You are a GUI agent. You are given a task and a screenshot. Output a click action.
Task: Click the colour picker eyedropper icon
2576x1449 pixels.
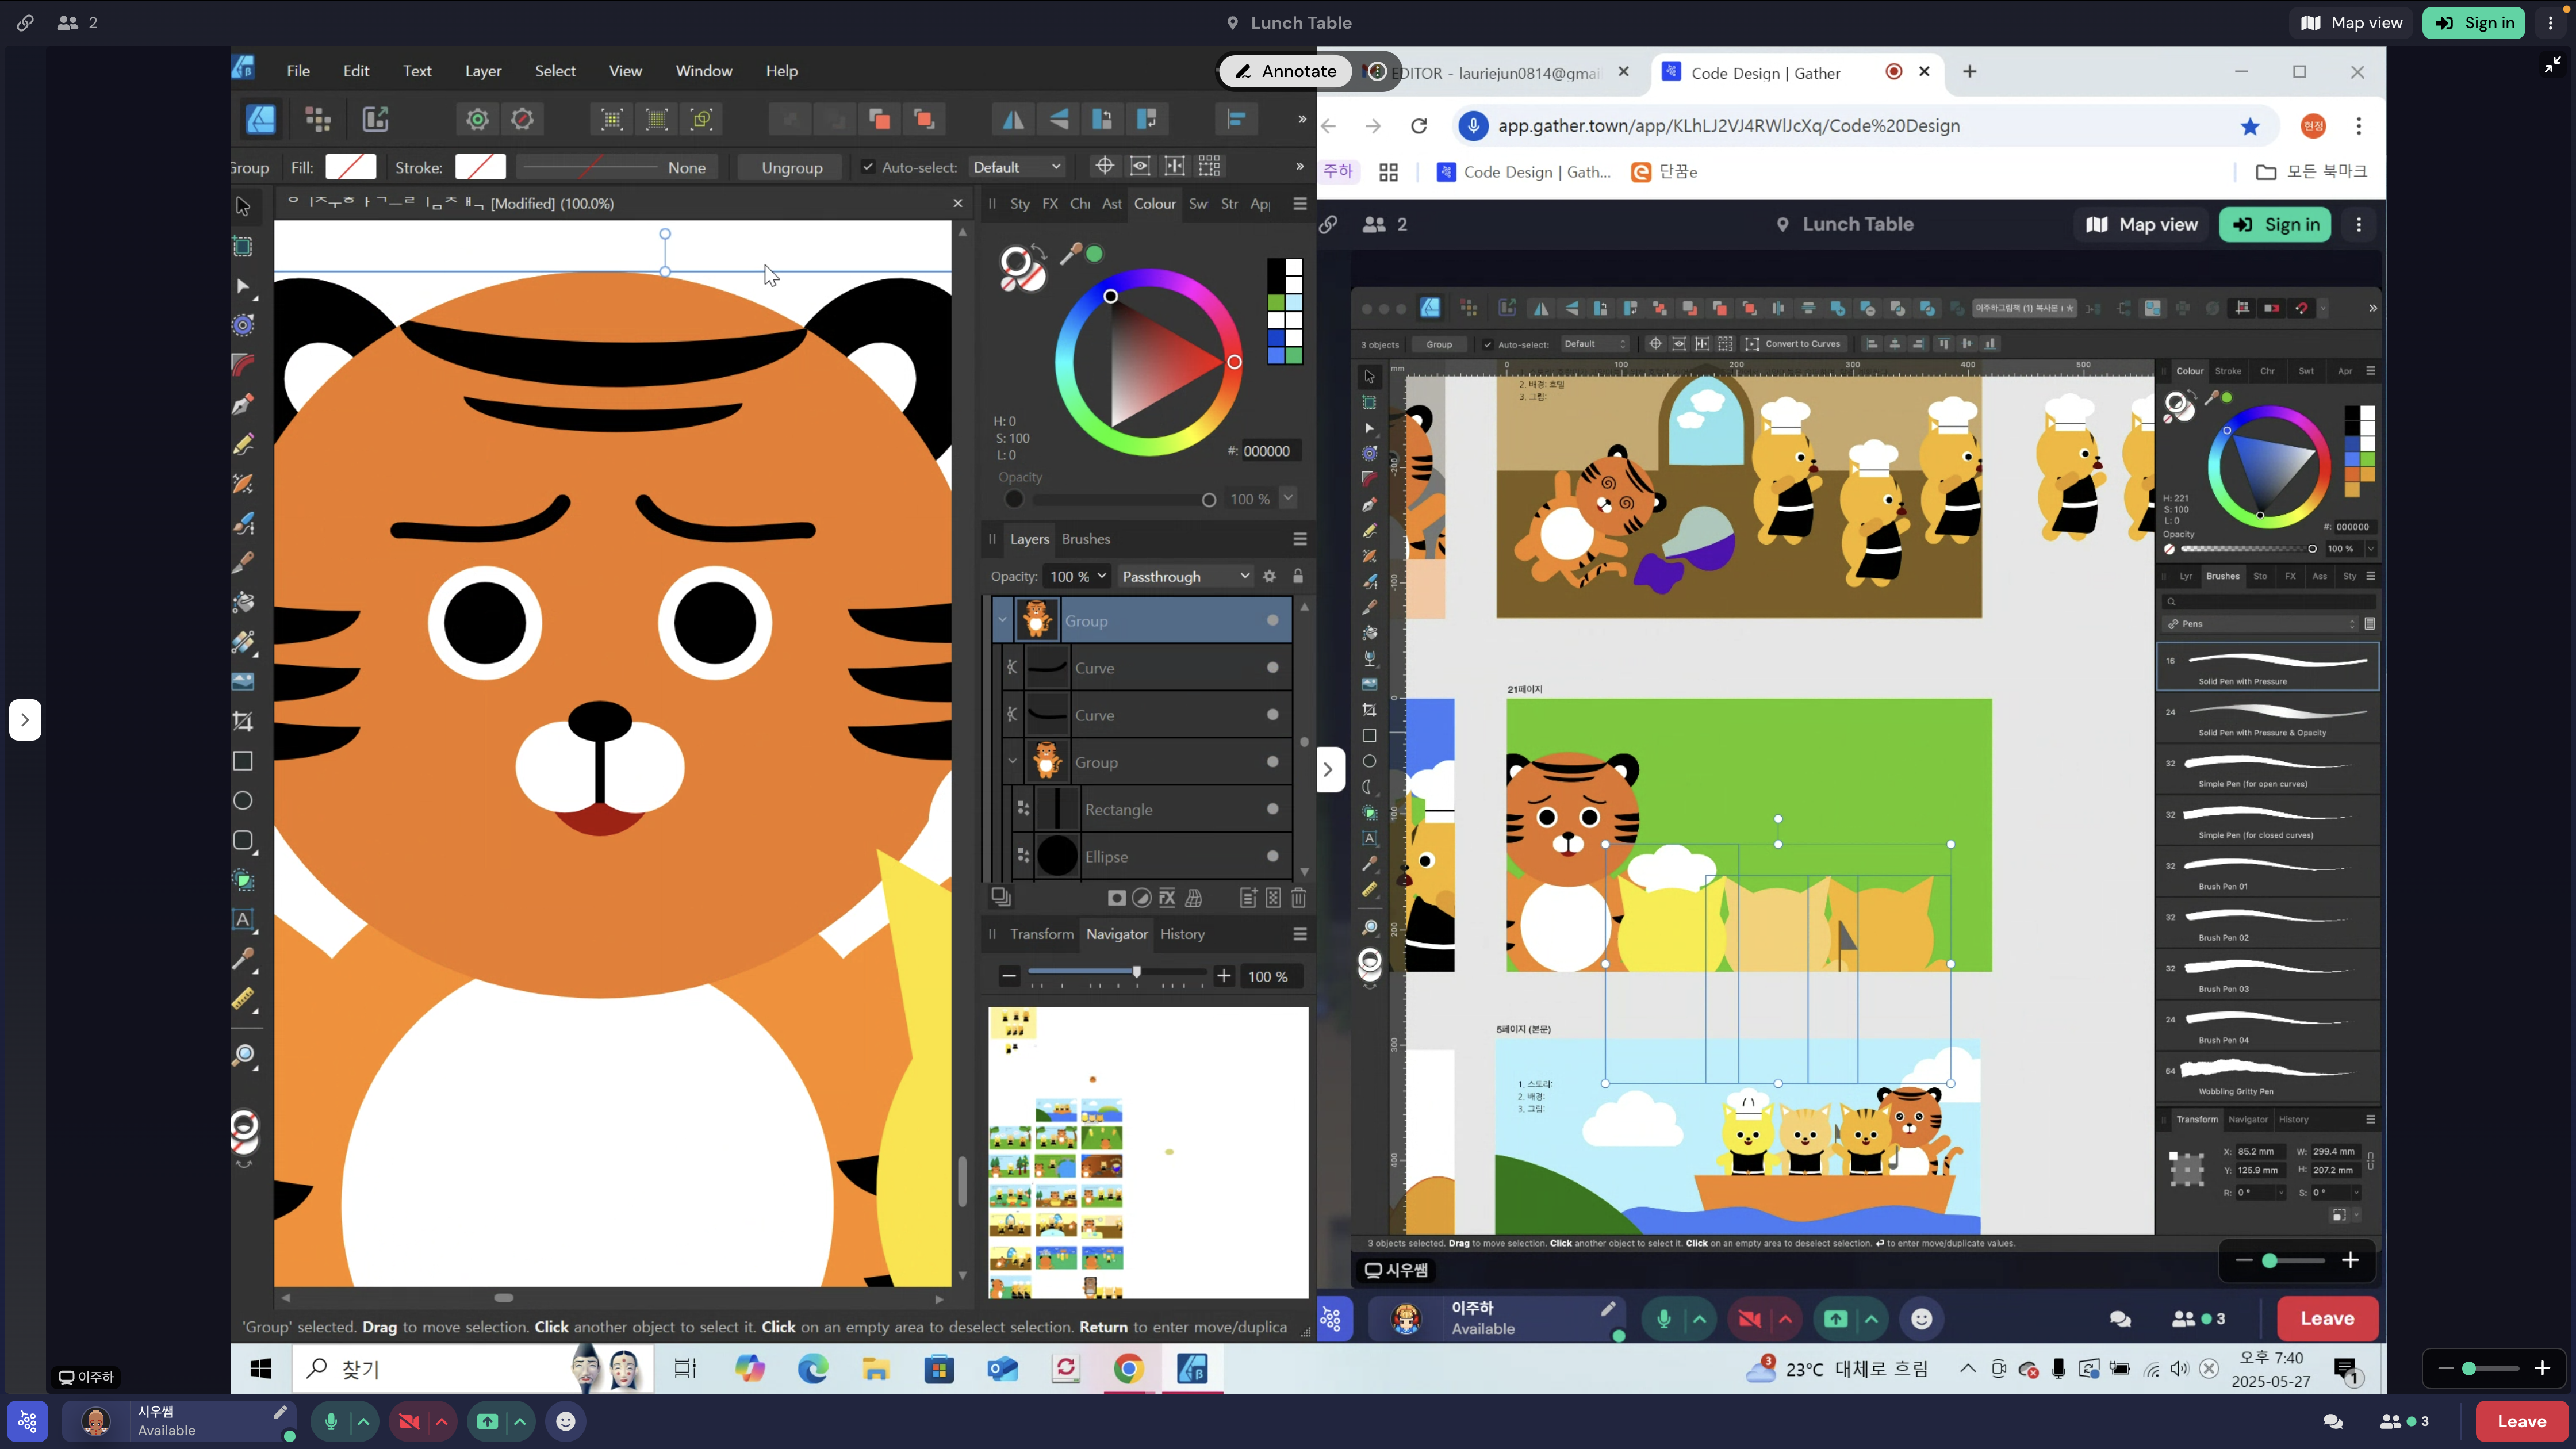click(1071, 254)
